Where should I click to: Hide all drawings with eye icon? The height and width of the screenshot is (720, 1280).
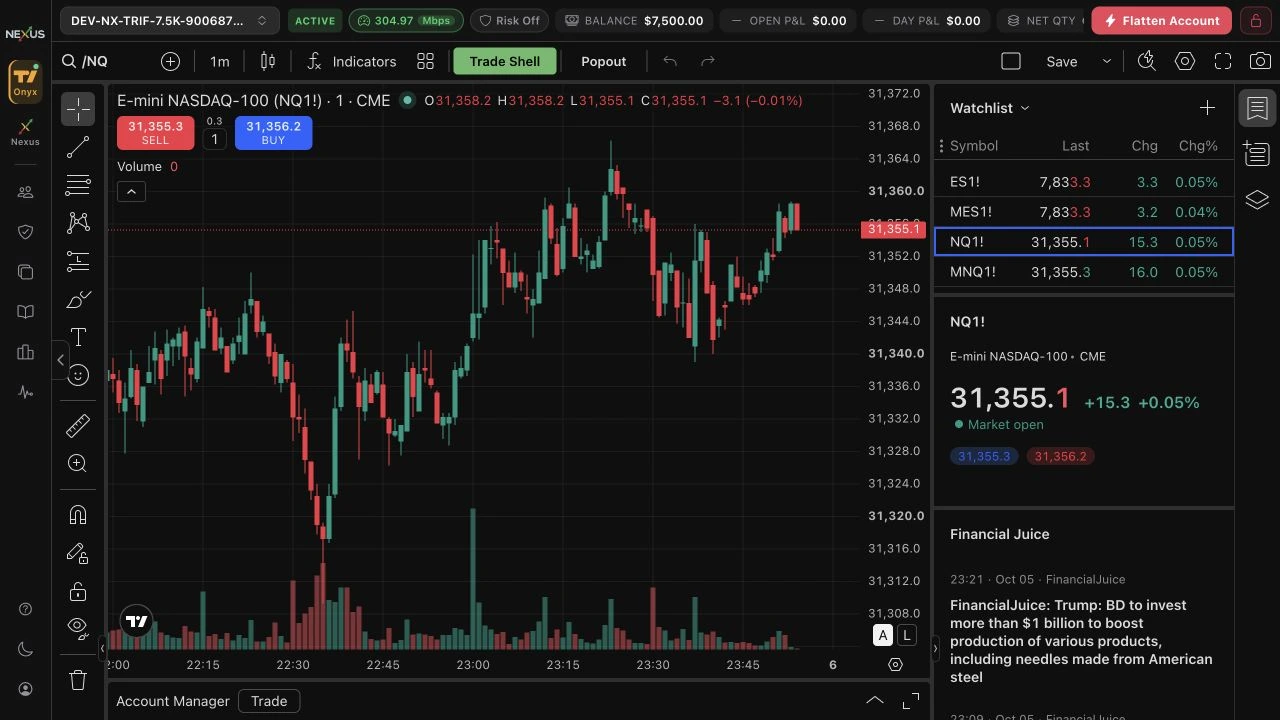[x=78, y=628]
